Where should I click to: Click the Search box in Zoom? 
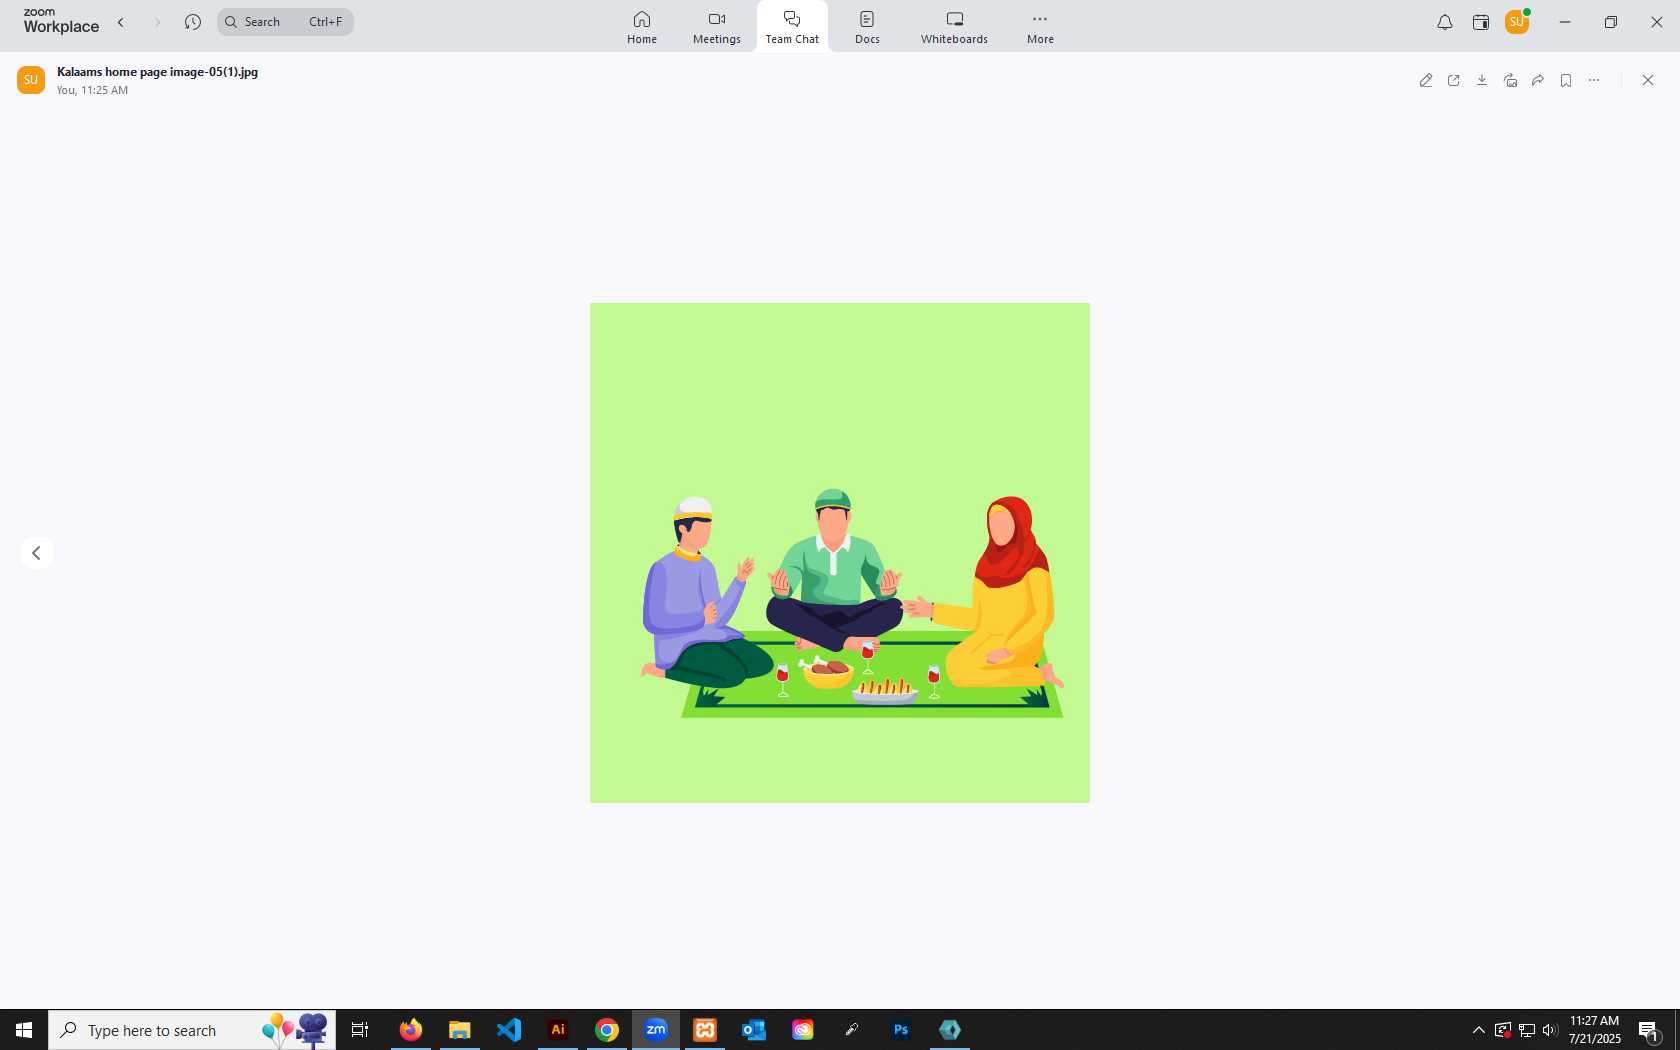[285, 22]
